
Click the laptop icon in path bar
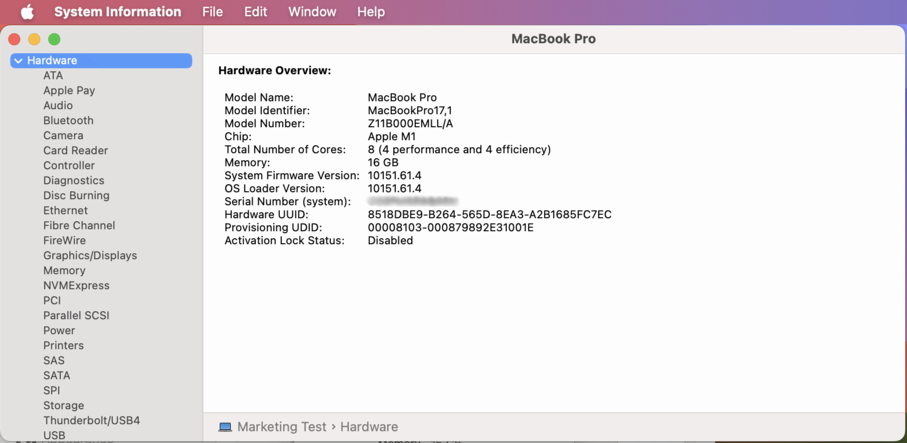pos(225,427)
